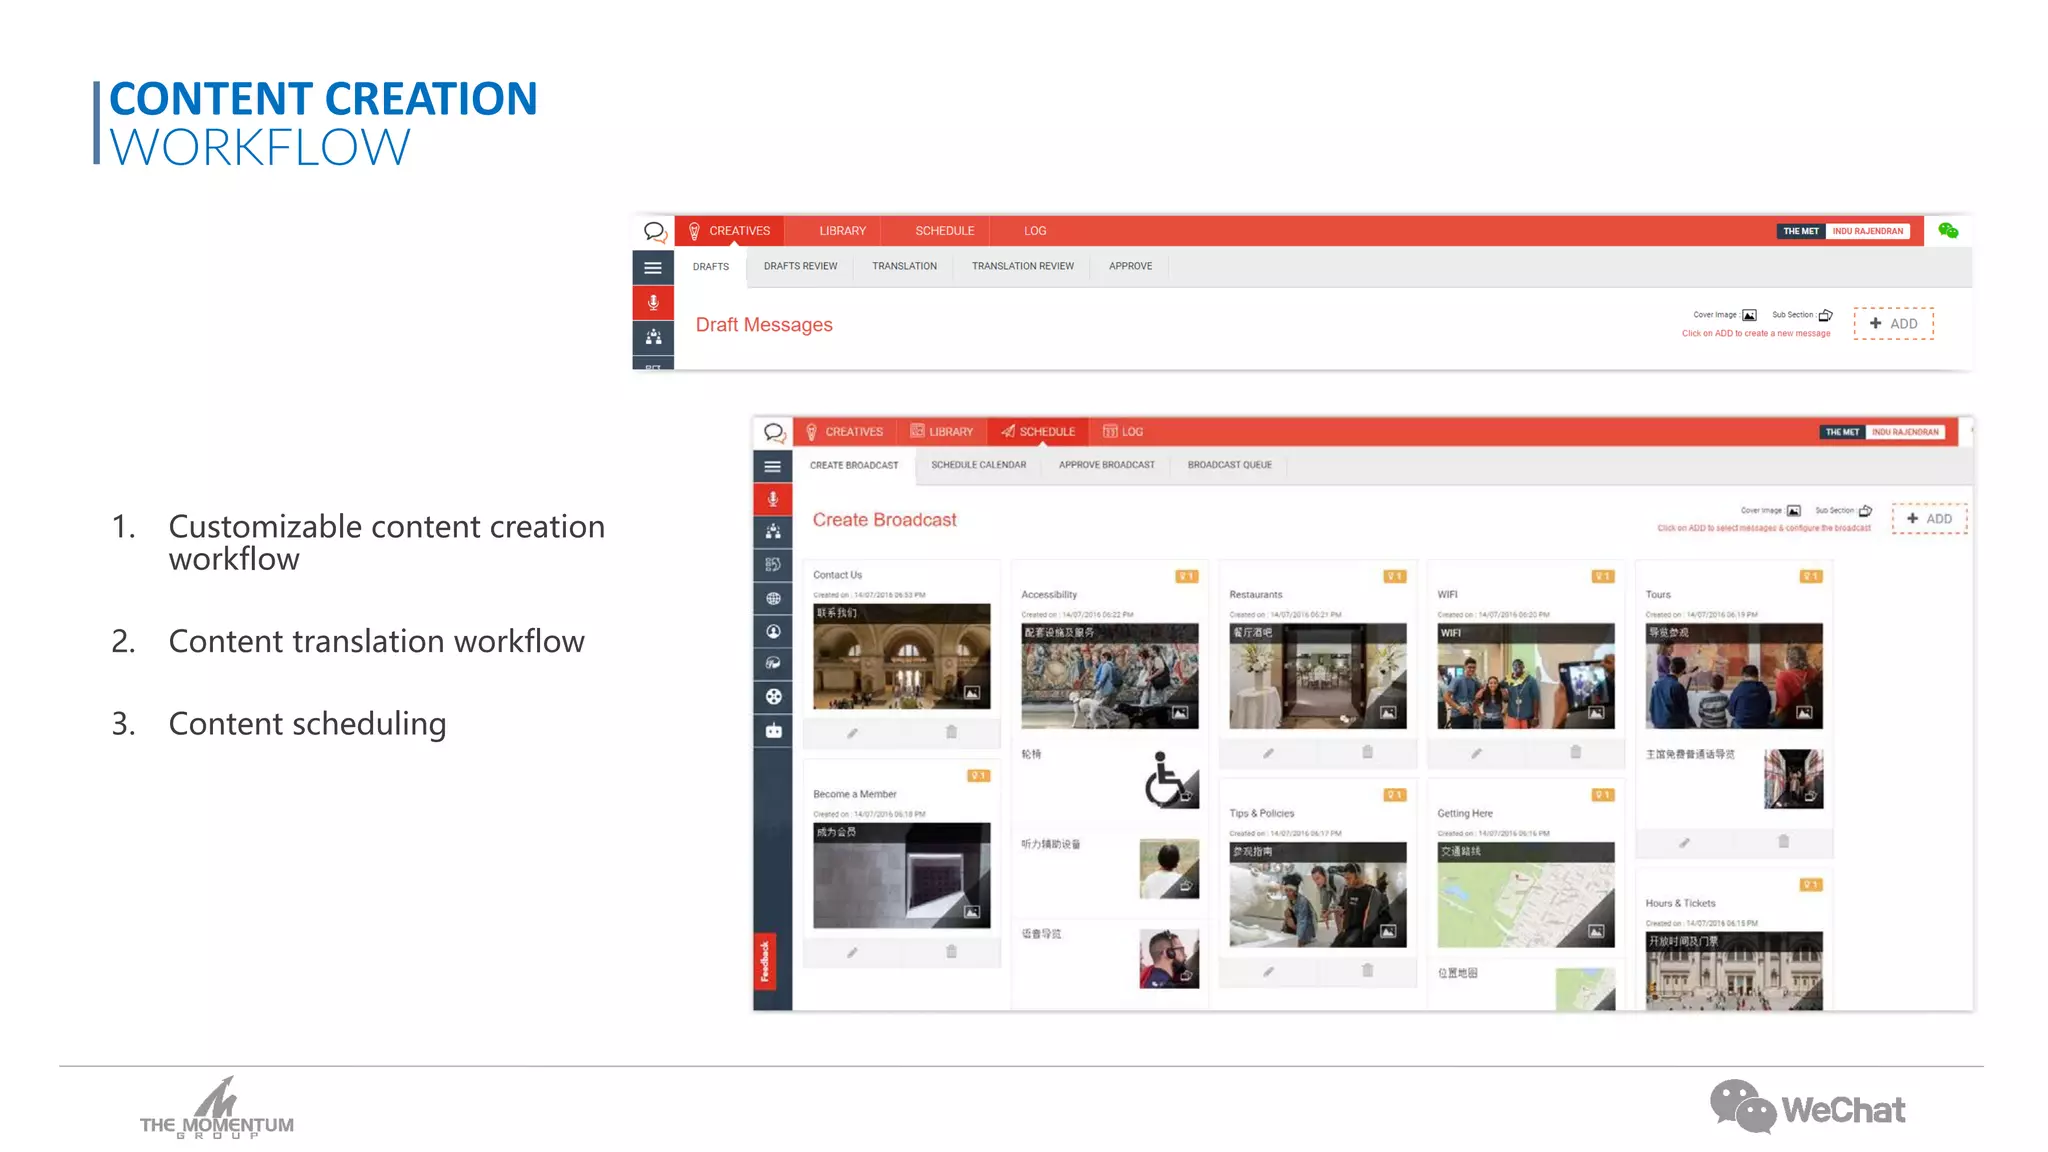Select the TRANSLATION REVIEW sub-tab

1022,266
